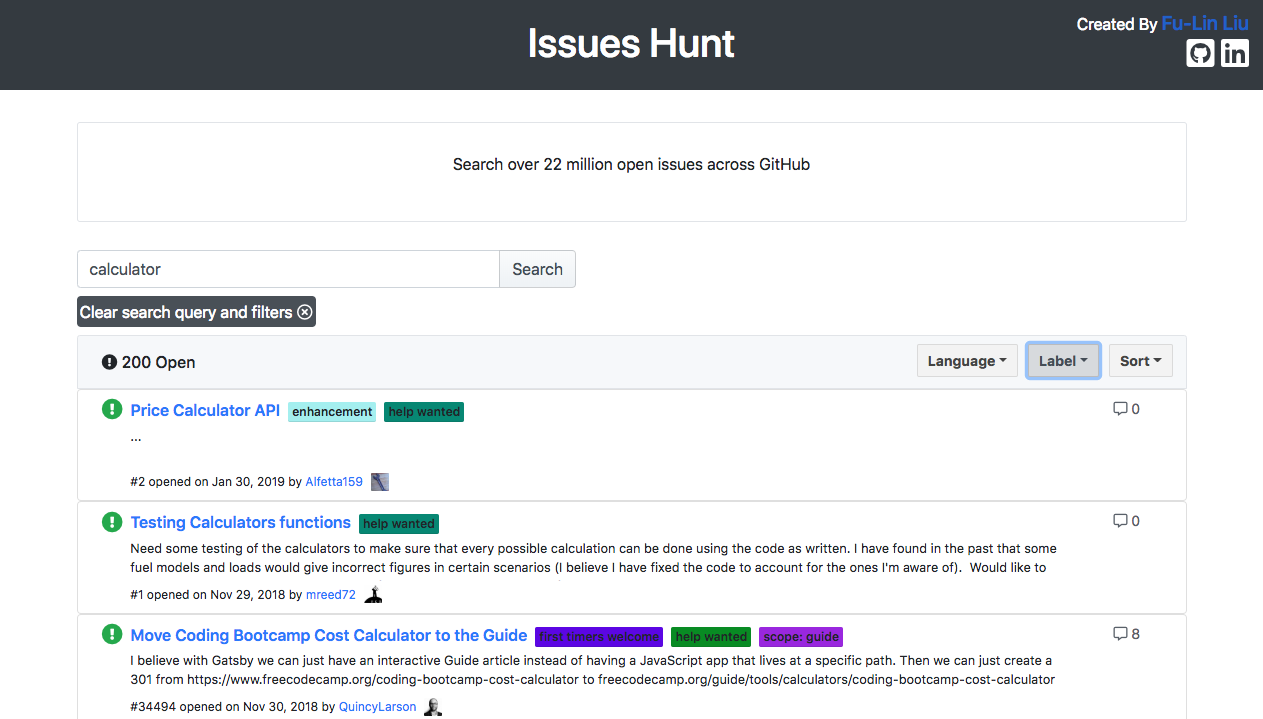Screen dimensions: 1263x719
Task: Click the X icon to clear search filters
Action: [x=304, y=312]
